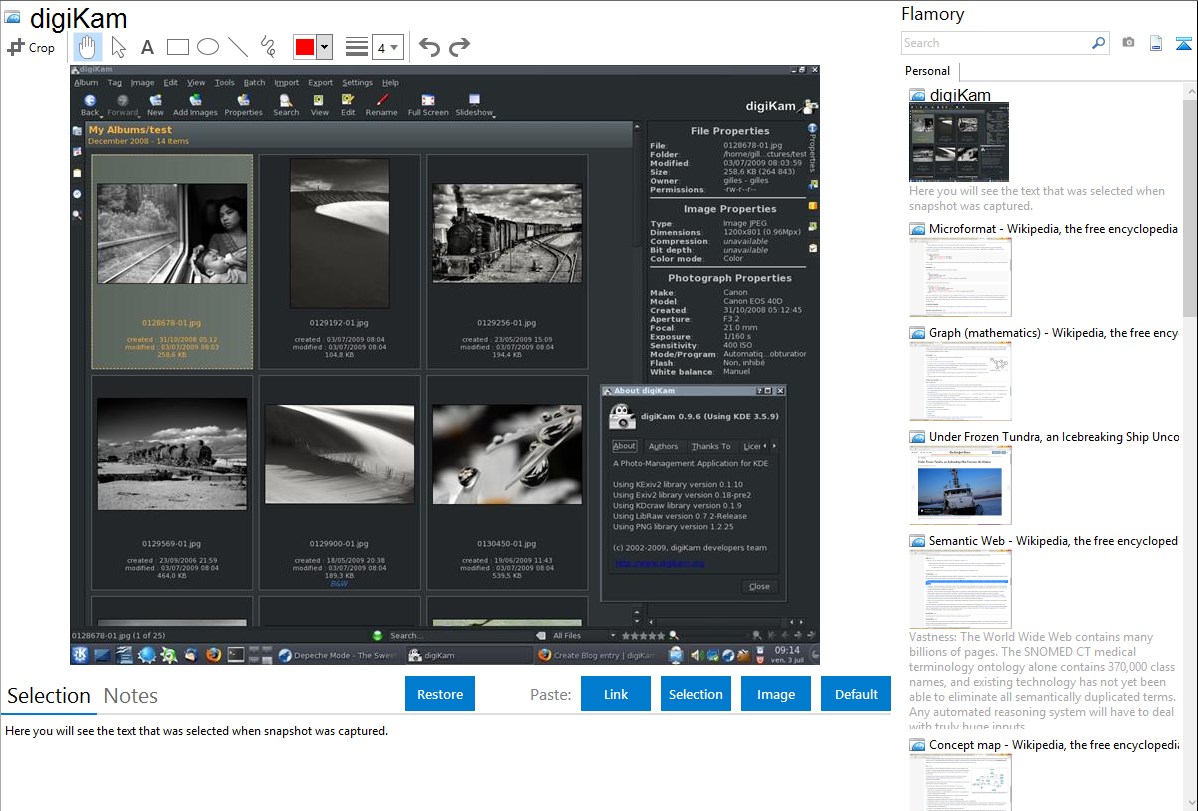
Task: Select the hand pan tool
Action: pyautogui.click(x=87, y=47)
